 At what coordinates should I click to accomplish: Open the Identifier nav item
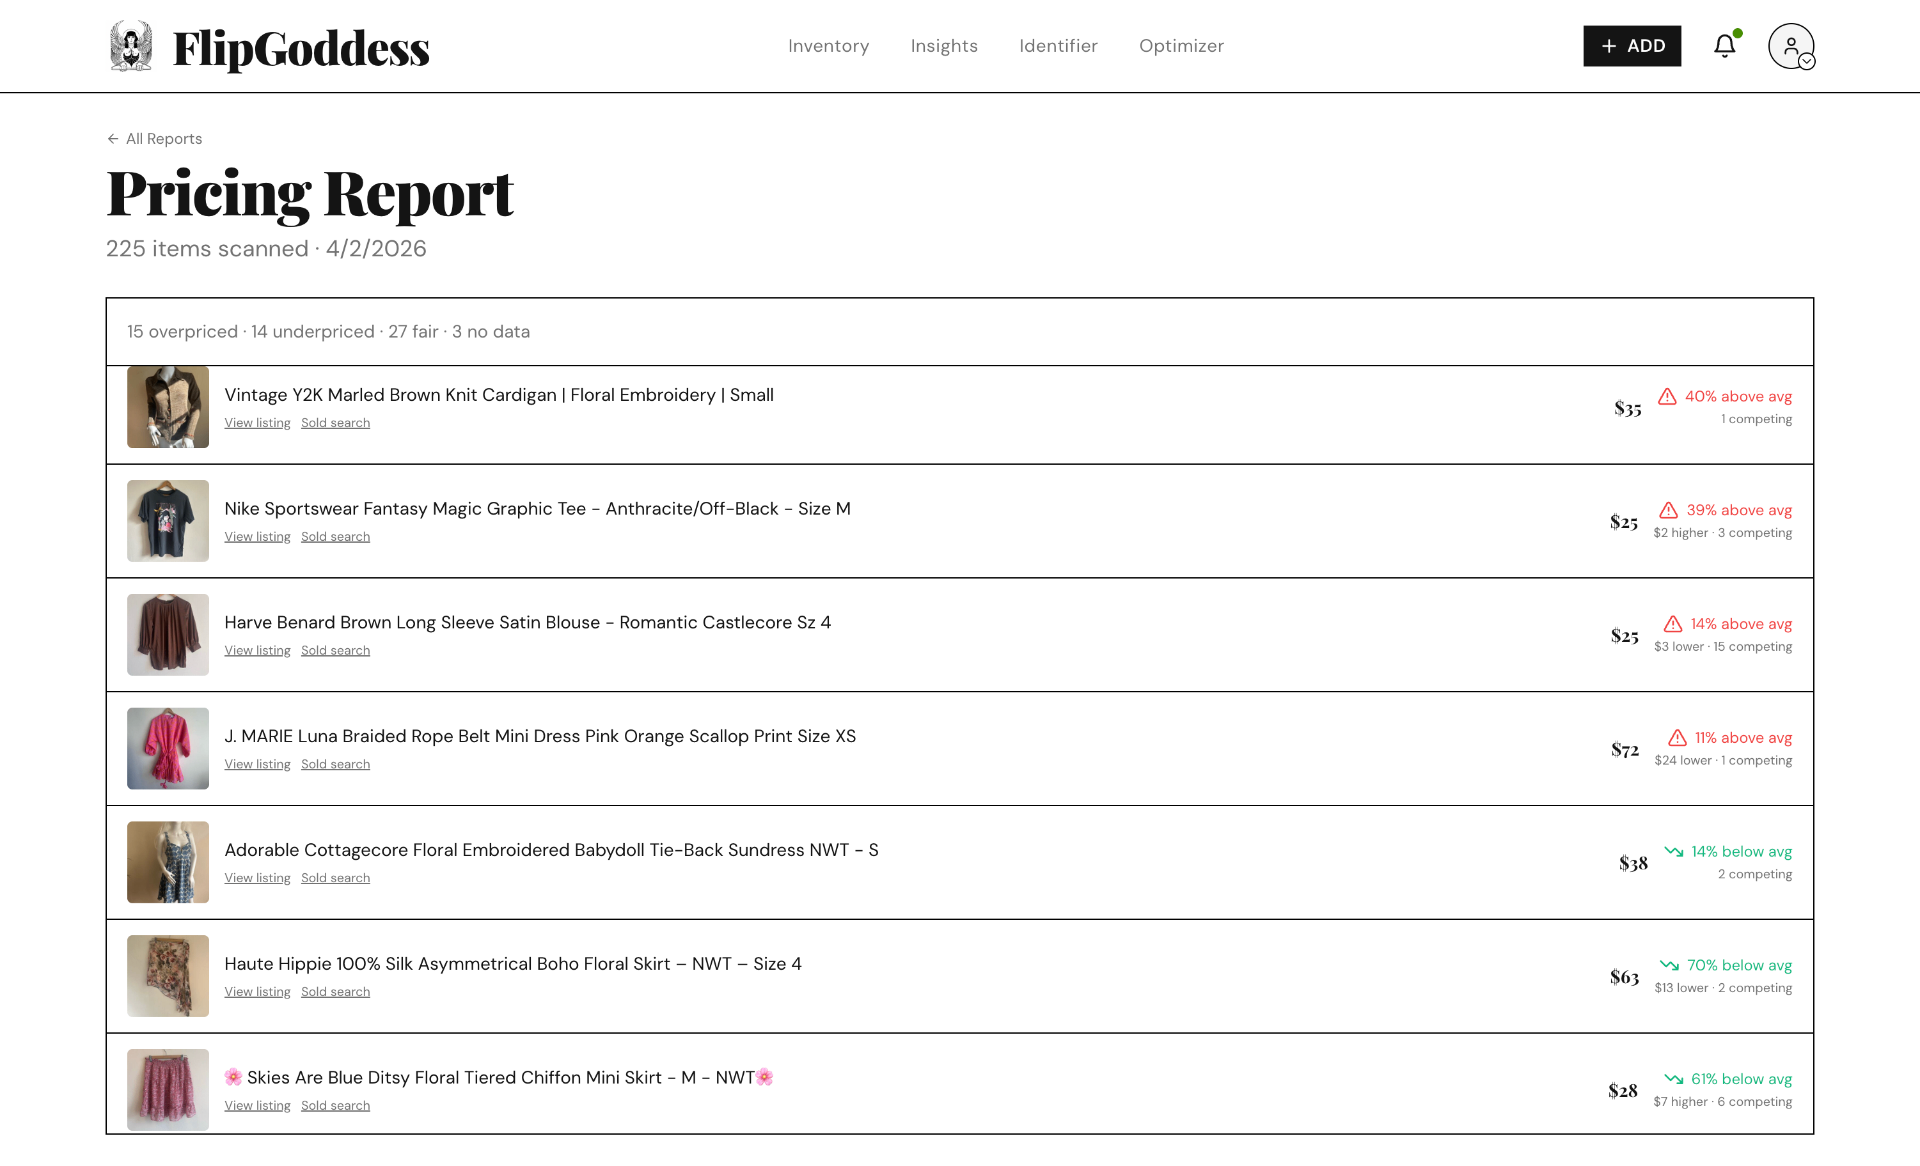1058,46
